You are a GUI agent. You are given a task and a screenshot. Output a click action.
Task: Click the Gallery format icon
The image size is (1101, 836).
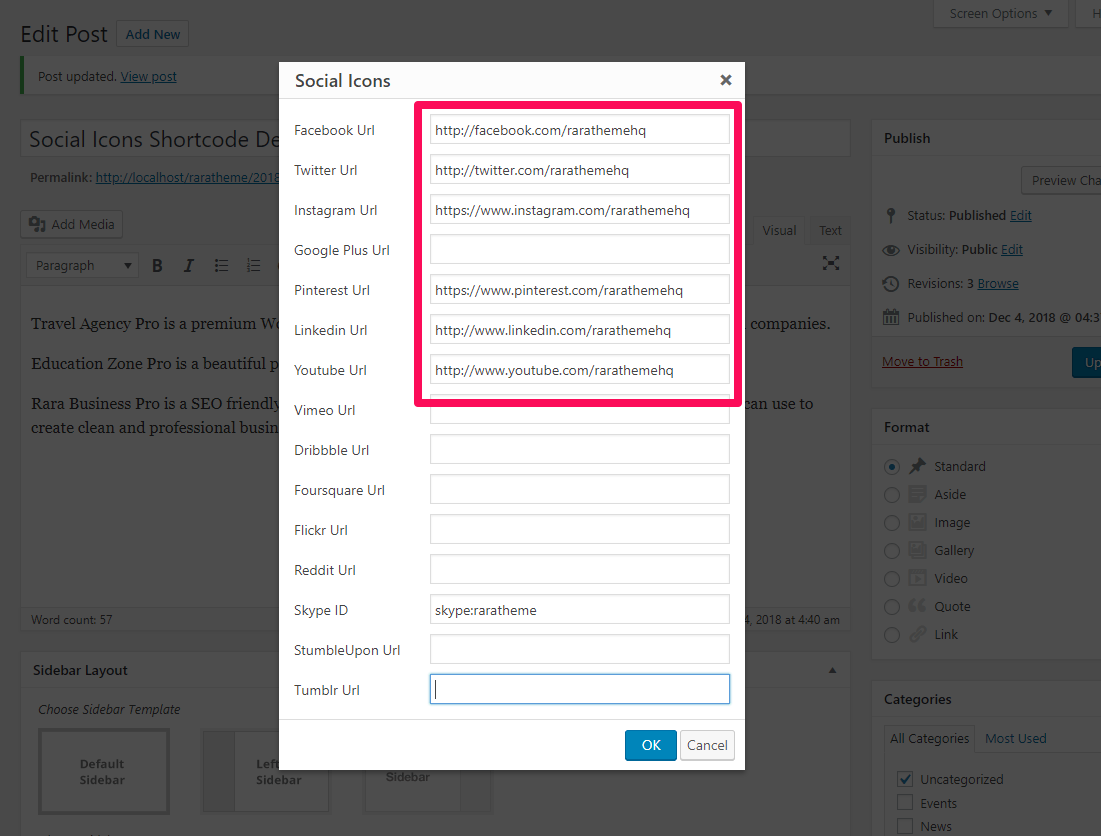pyautogui.click(x=918, y=550)
